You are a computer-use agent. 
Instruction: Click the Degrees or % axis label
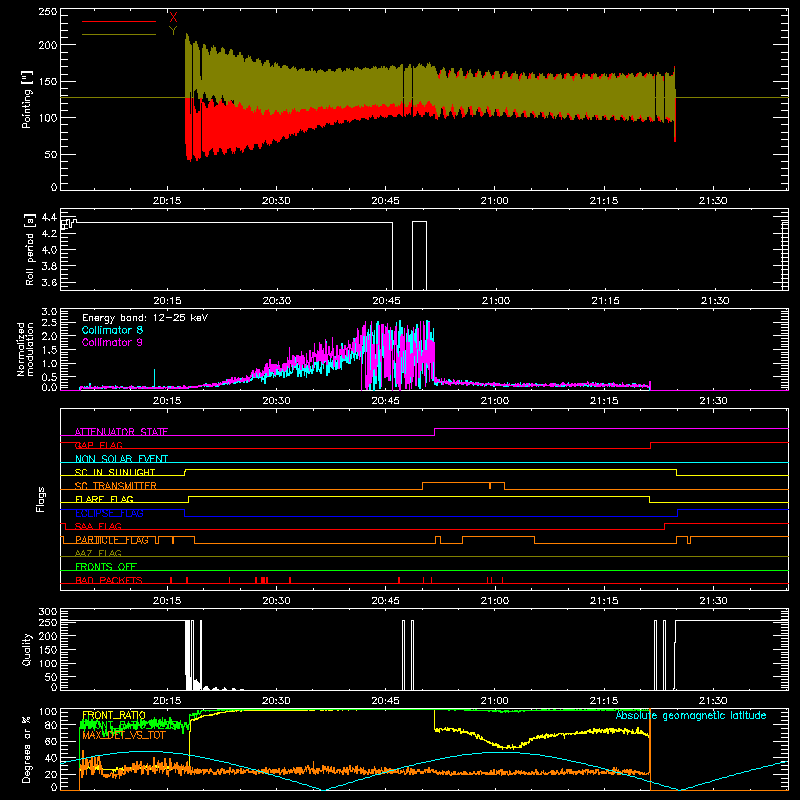pos(27,749)
